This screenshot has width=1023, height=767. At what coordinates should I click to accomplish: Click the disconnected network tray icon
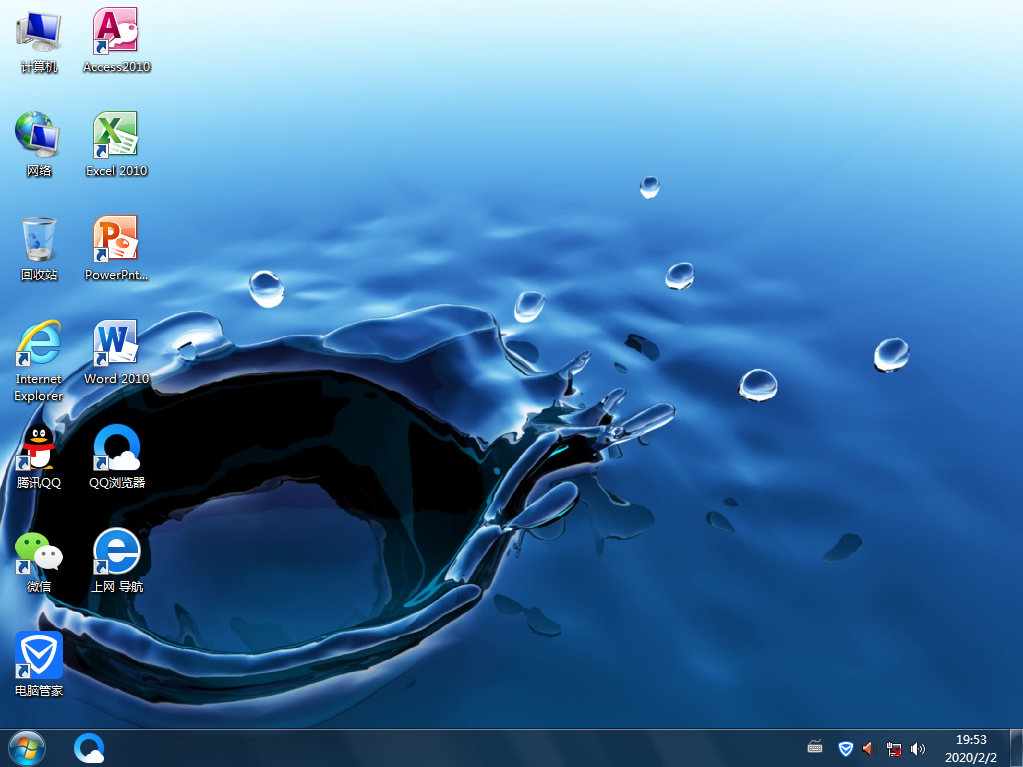(x=894, y=748)
